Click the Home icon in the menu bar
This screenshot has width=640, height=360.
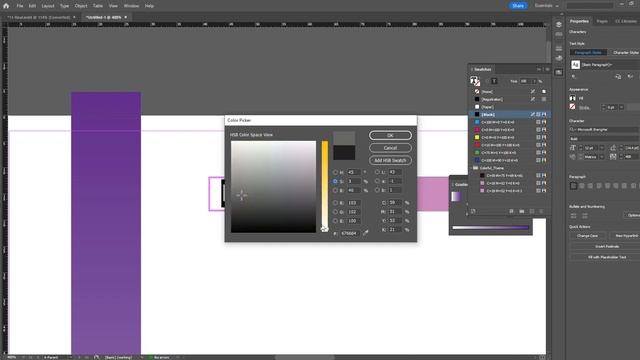(6, 6)
